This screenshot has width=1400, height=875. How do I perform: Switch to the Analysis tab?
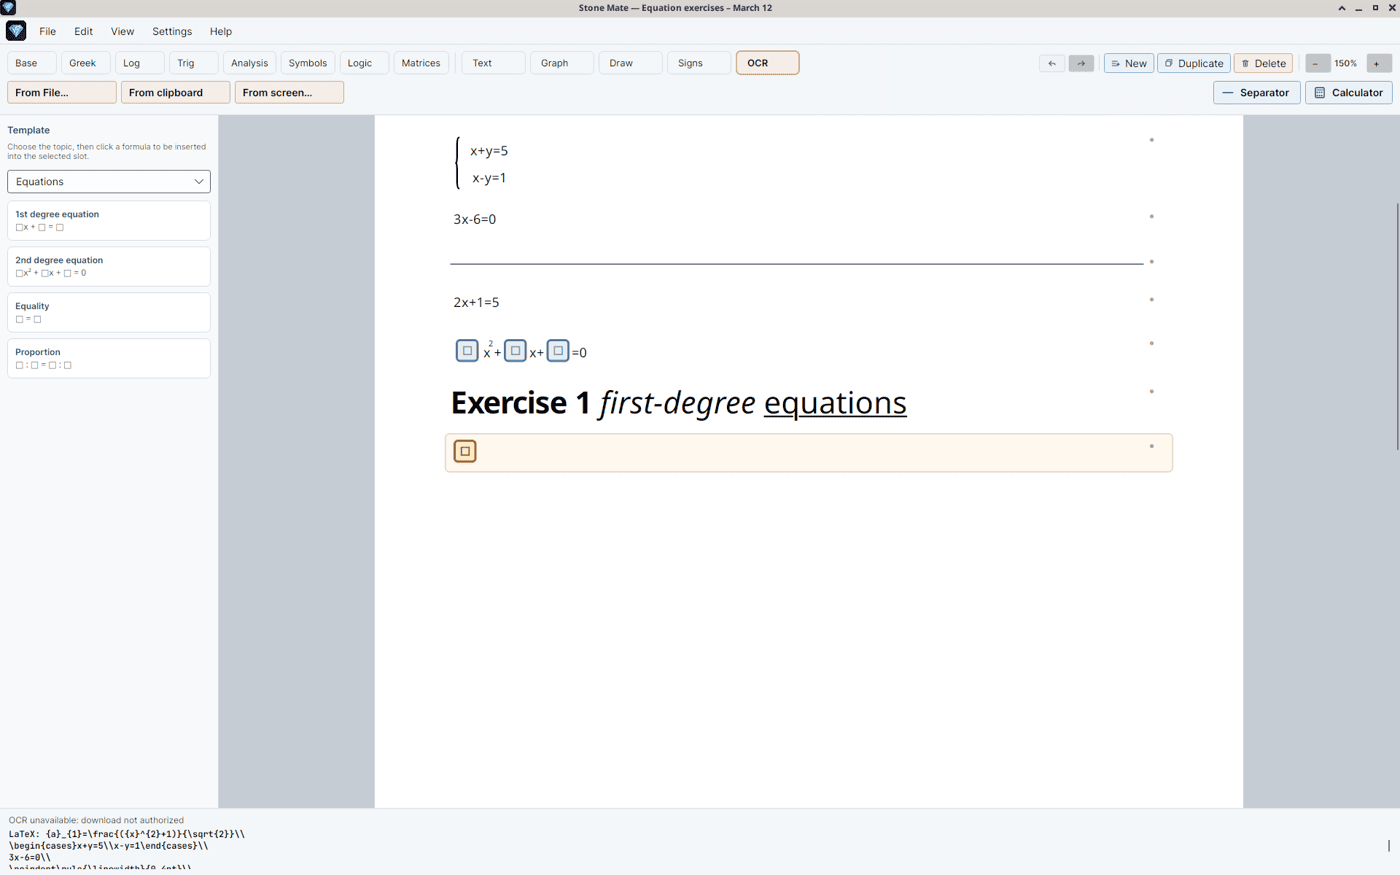tap(250, 63)
